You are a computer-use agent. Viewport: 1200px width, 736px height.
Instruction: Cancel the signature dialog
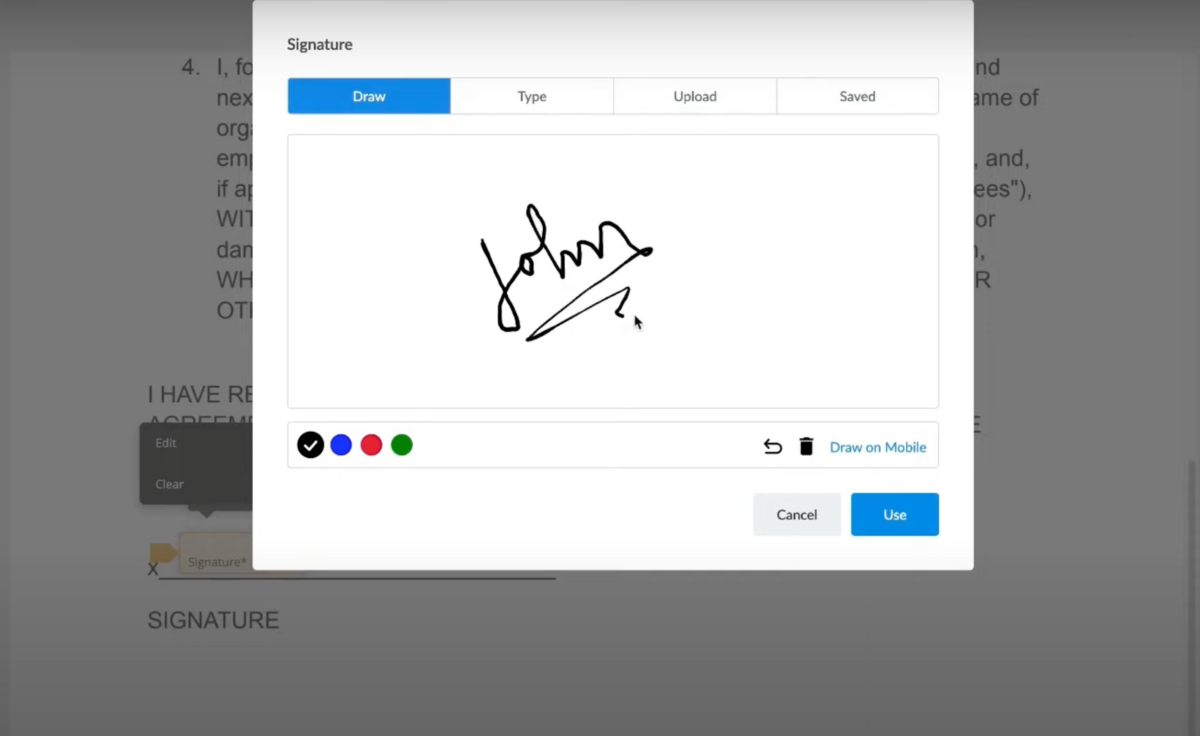pyautogui.click(x=797, y=514)
